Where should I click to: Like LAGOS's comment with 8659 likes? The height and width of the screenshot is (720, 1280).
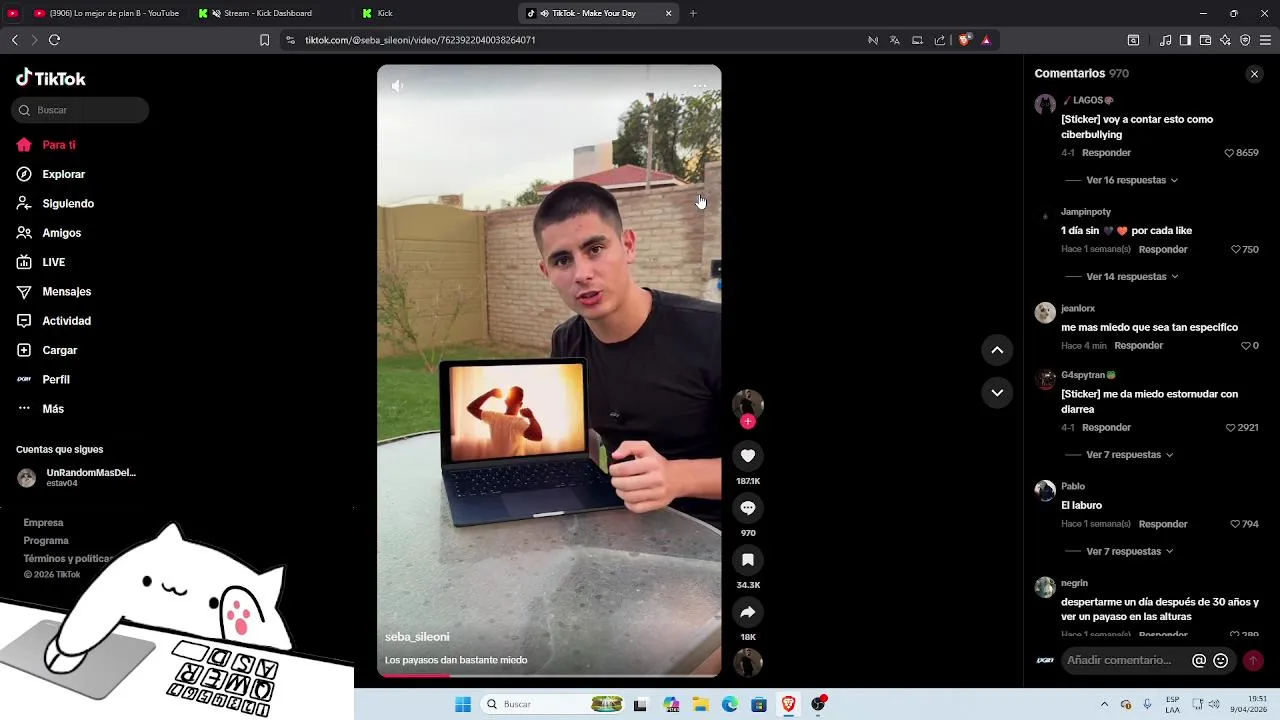tap(1230, 153)
